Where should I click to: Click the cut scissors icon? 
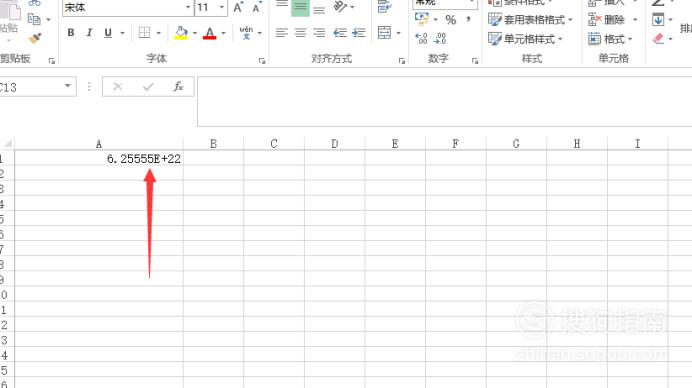coord(34,3)
